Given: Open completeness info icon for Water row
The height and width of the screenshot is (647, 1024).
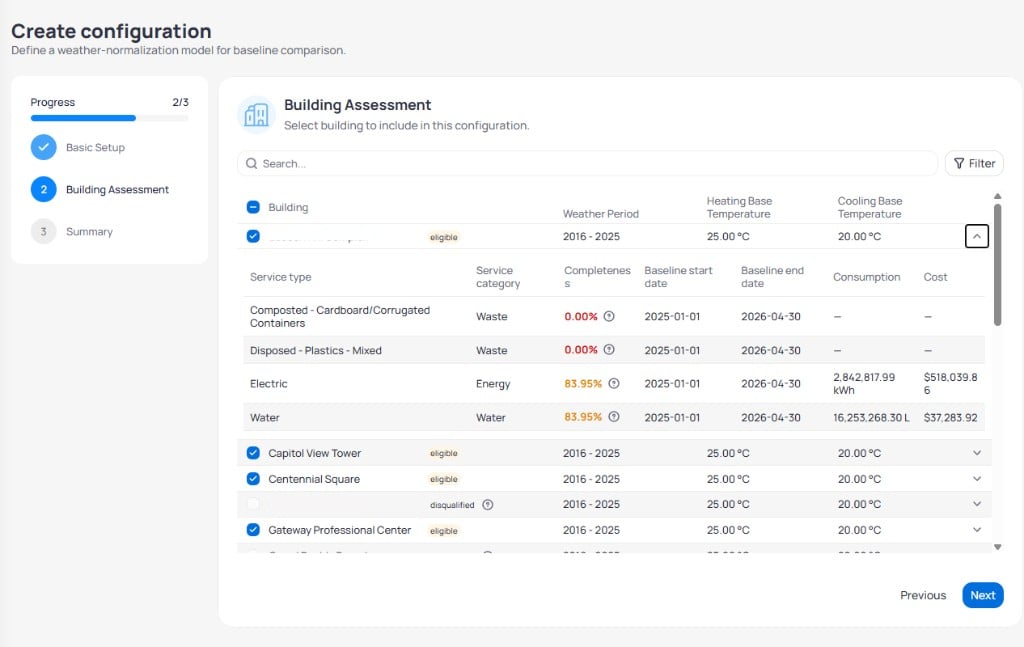Looking at the screenshot, I should click(614, 417).
